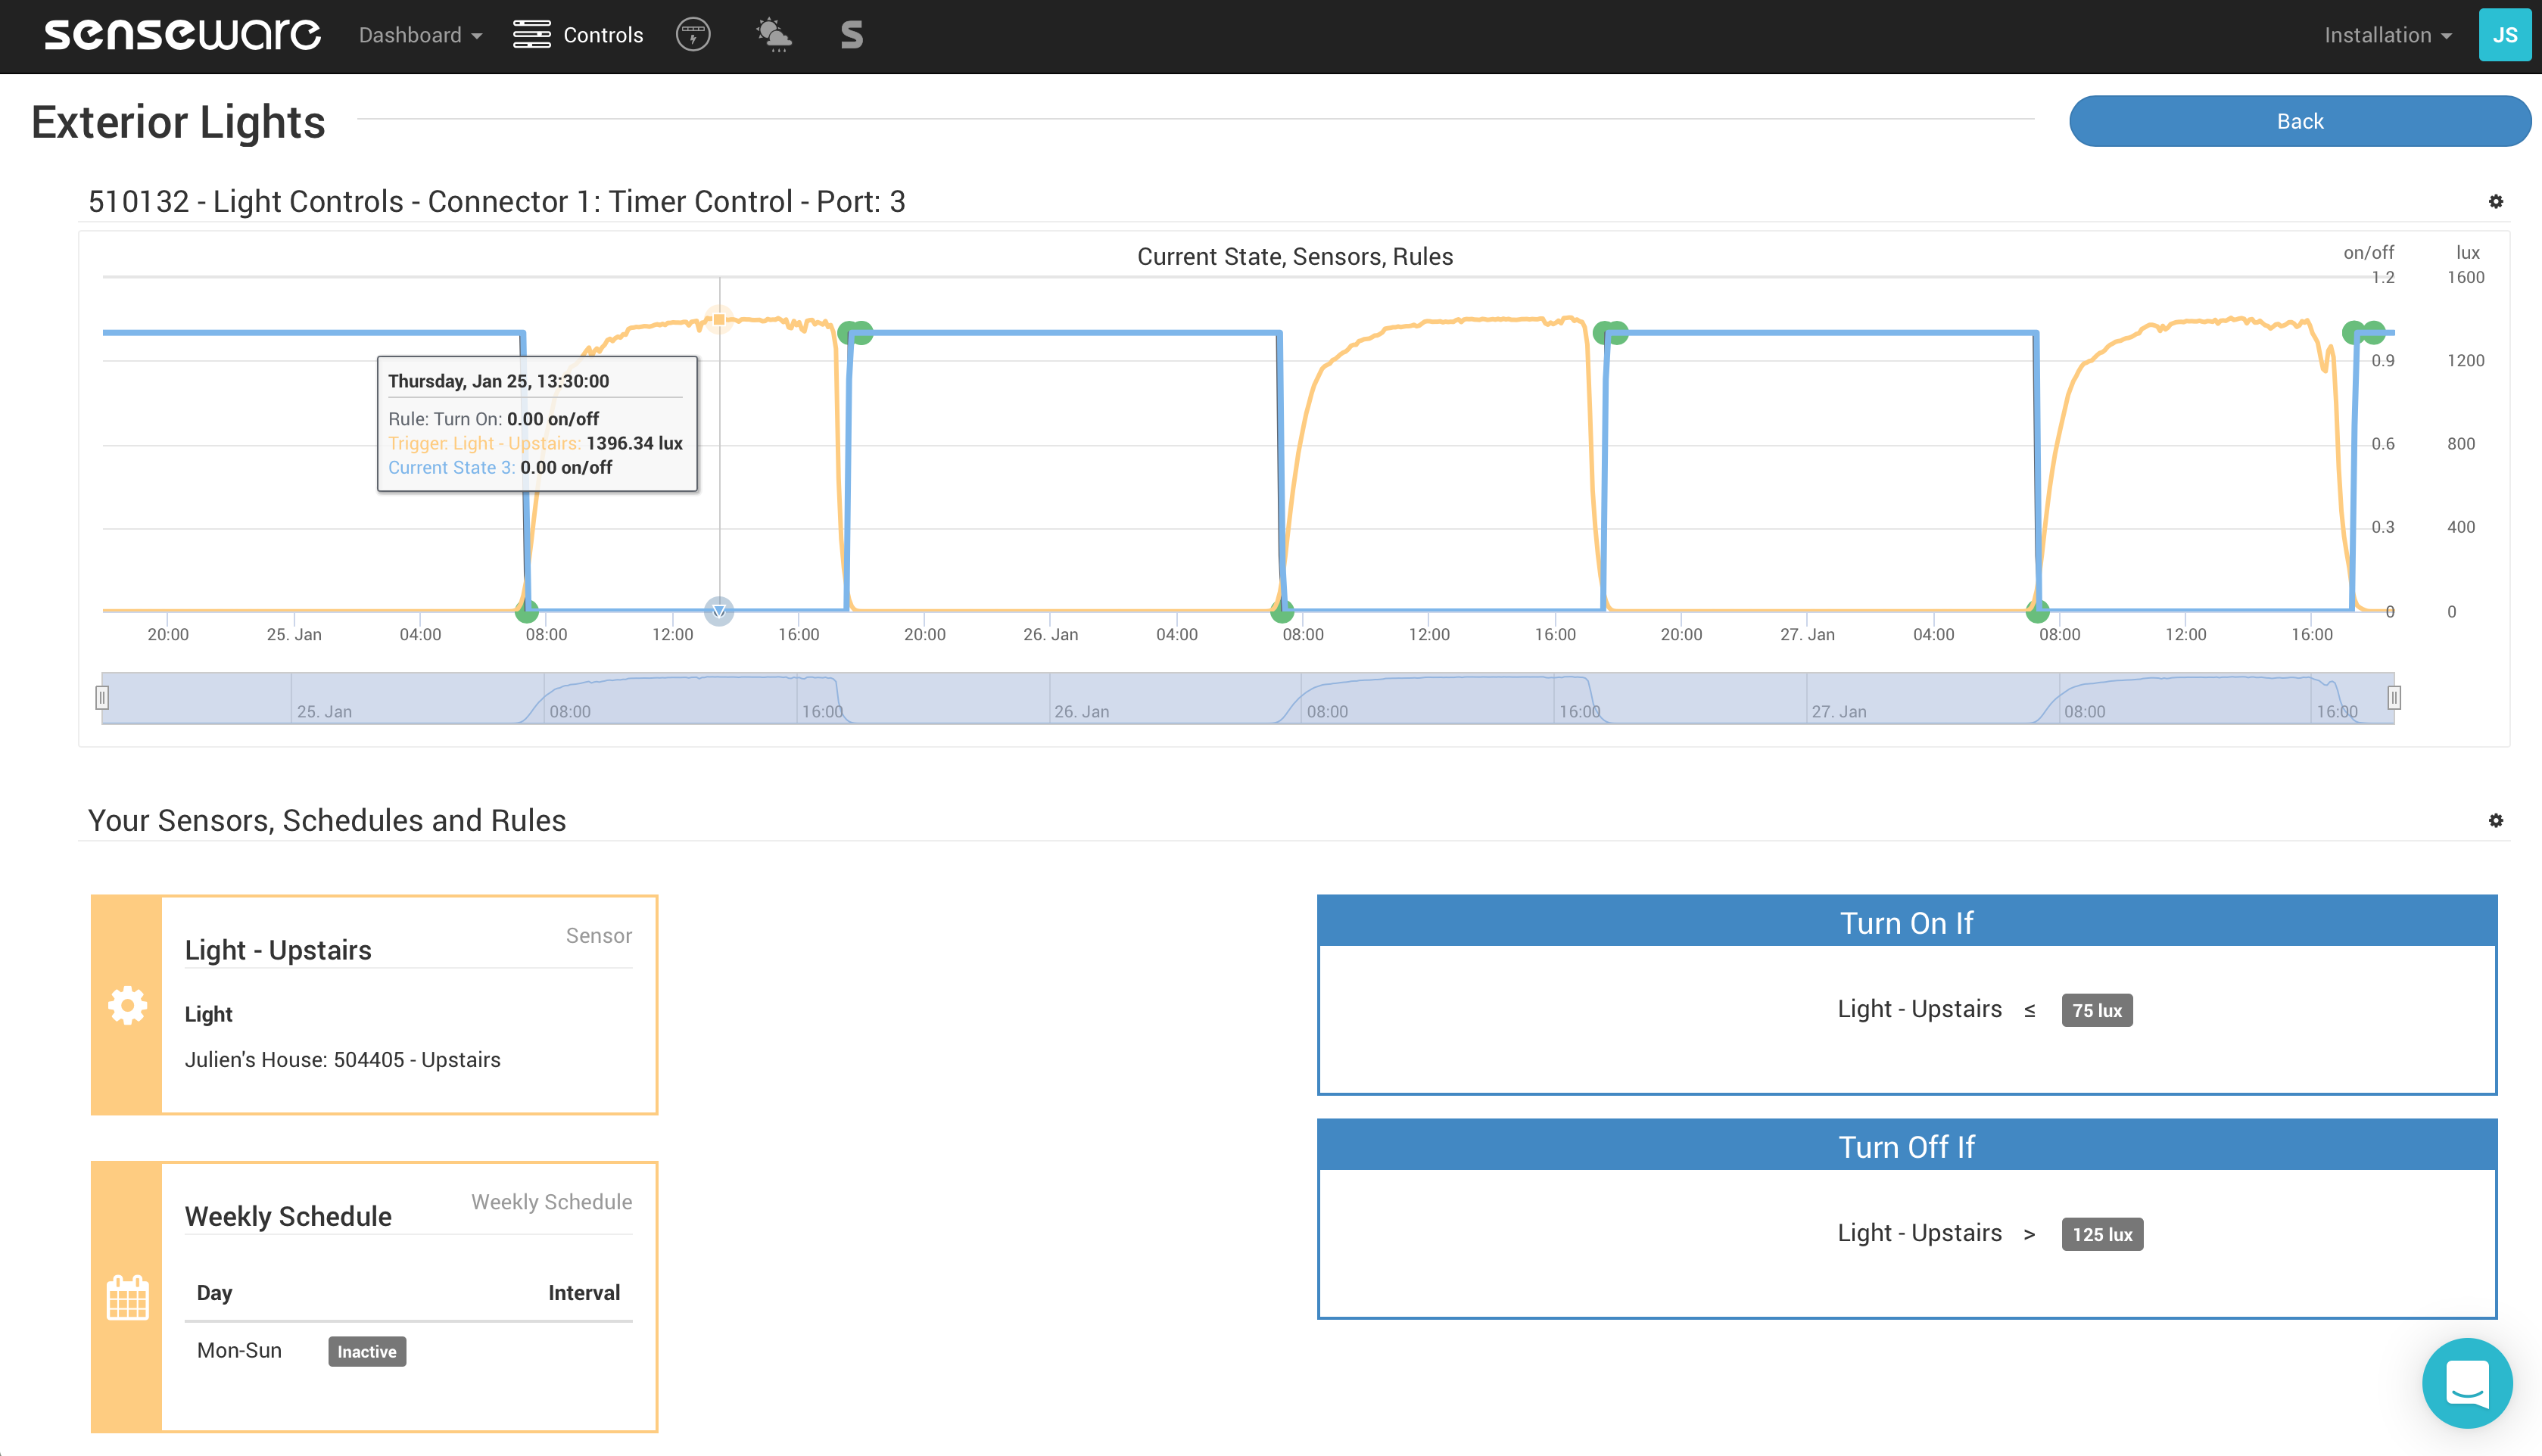Screen dimensions: 2542x1456
Task: Click the 'Sensor' type label on sensor card
Action: tap(598, 935)
